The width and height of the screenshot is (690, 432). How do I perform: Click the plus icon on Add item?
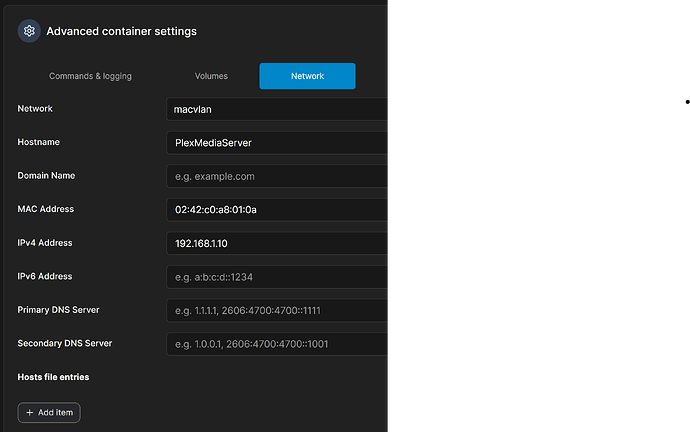[30, 412]
